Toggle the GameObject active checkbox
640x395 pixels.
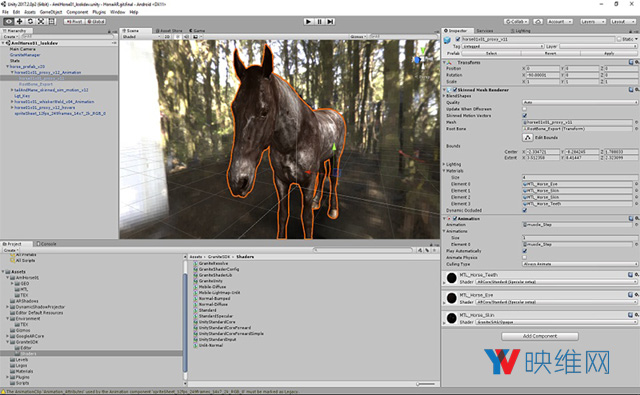point(458,39)
